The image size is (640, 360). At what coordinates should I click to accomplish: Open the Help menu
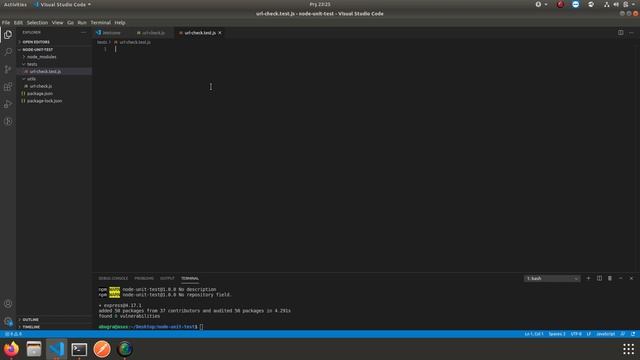(120, 22)
